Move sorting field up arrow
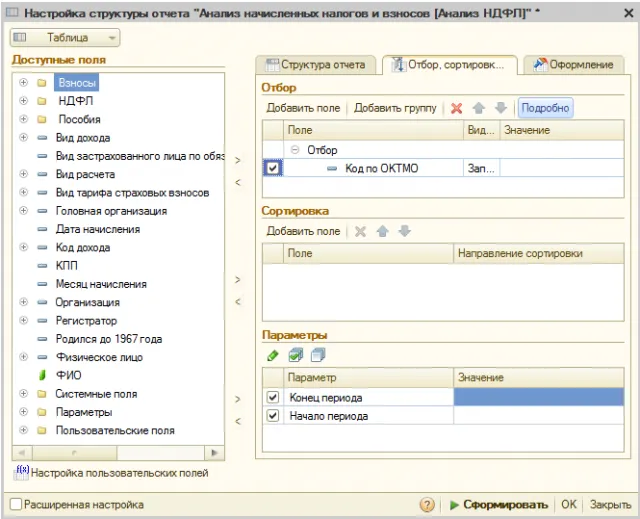The image size is (640, 519). pyautogui.click(x=382, y=231)
